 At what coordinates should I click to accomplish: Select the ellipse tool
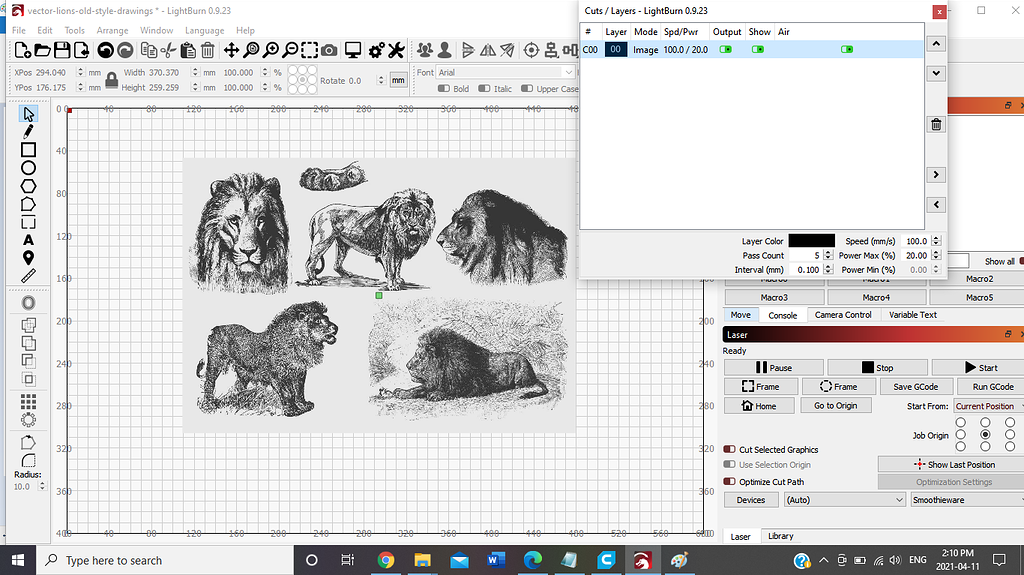click(28, 168)
